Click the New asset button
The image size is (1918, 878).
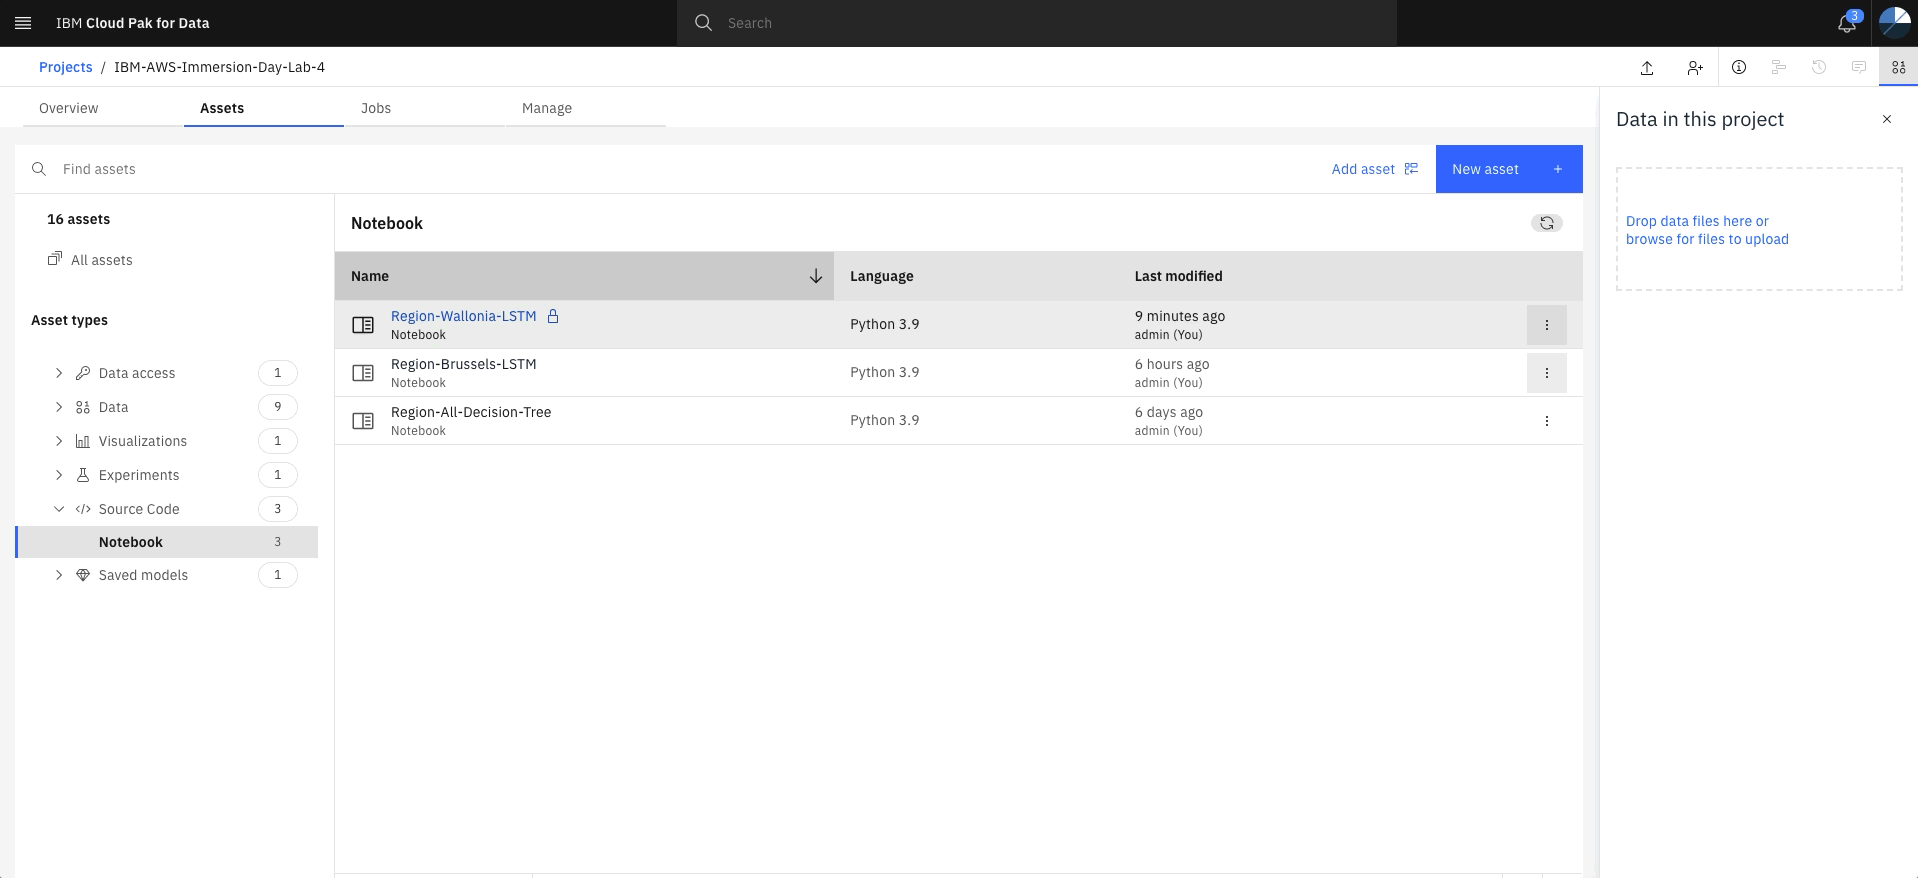1509,169
